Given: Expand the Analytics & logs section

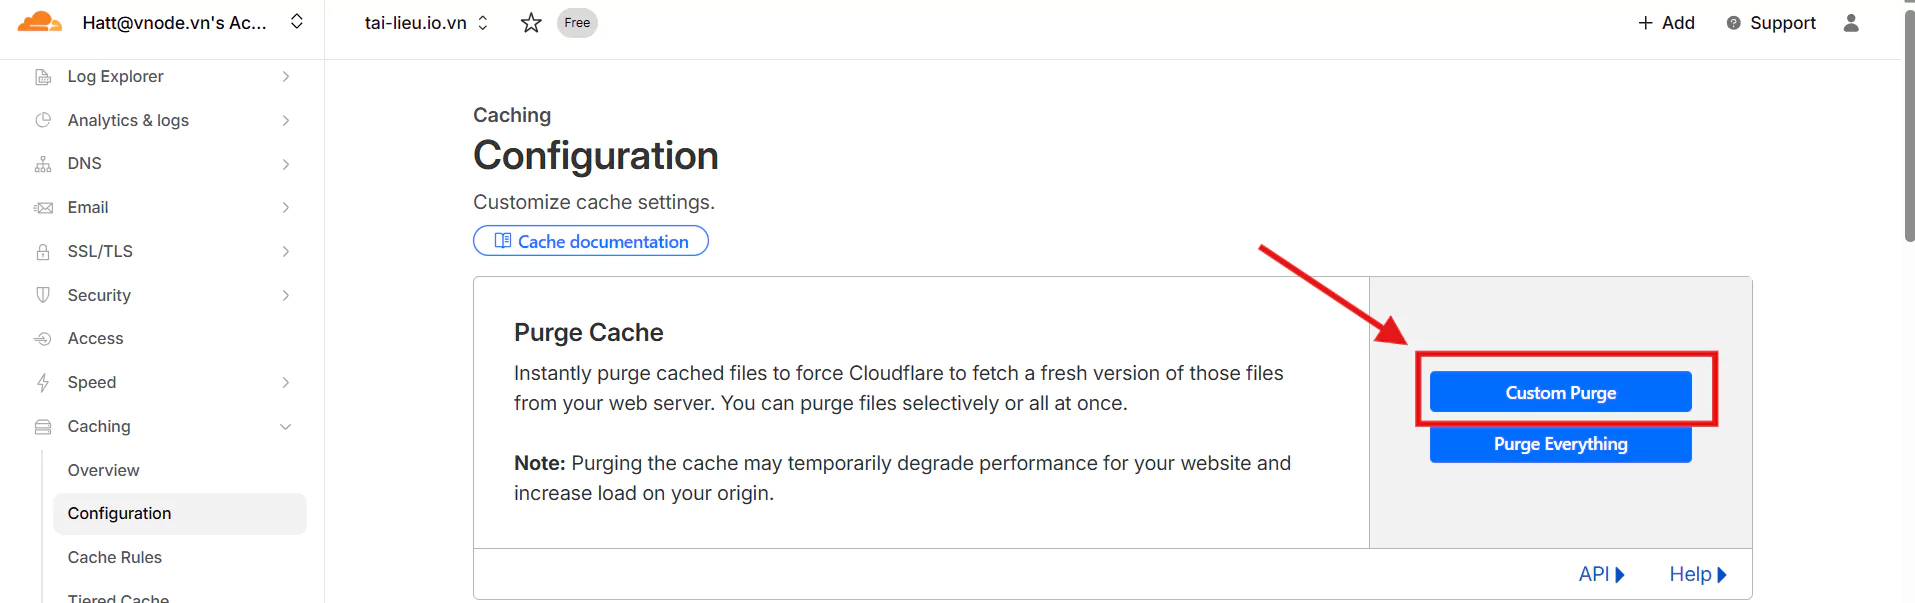Looking at the screenshot, I should point(285,121).
